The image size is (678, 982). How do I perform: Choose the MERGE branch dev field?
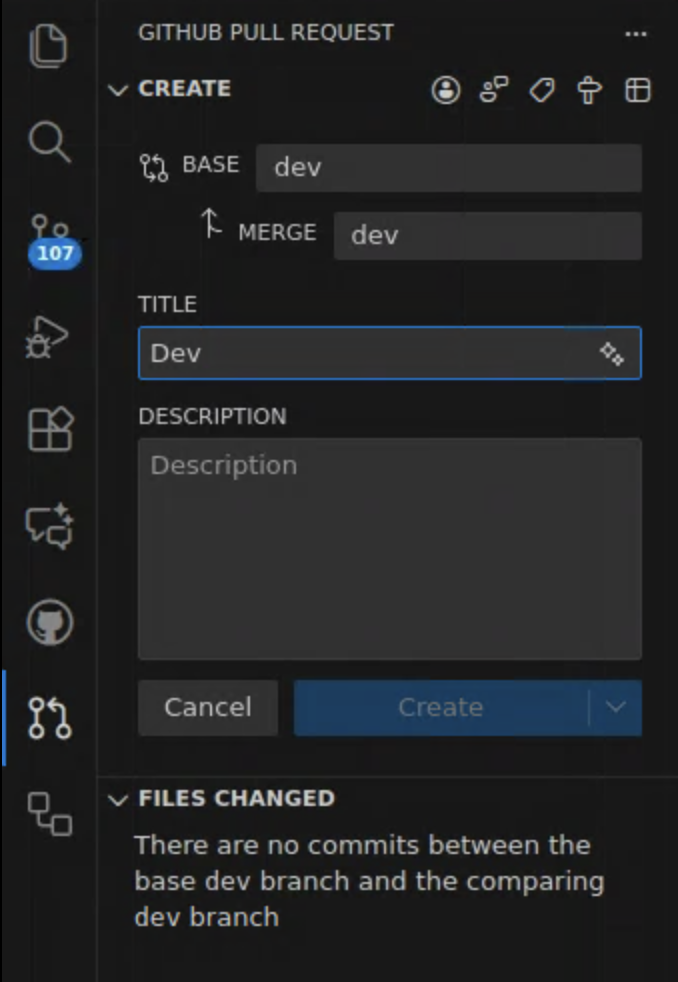(x=487, y=235)
